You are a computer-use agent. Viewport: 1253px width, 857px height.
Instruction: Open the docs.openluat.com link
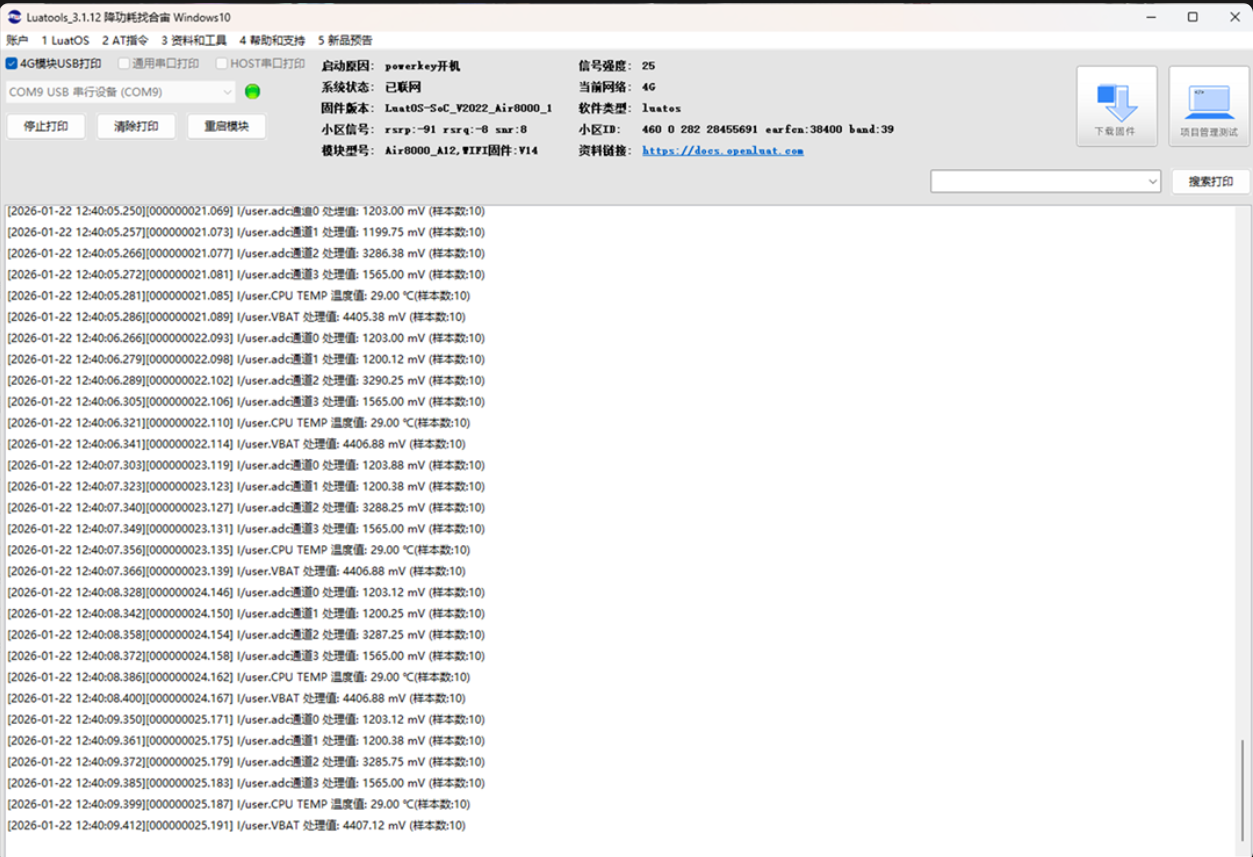coord(723,151)
